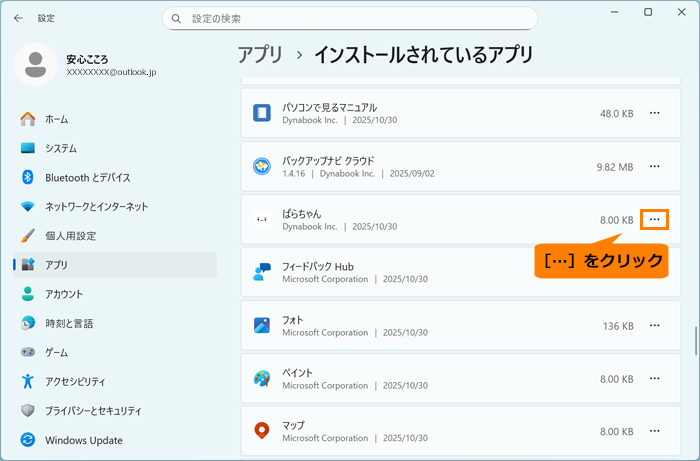The width and height of the screenshot is (700, 461).
Task: Click the ぱらちゃん app icon
Action: point(262,219)
